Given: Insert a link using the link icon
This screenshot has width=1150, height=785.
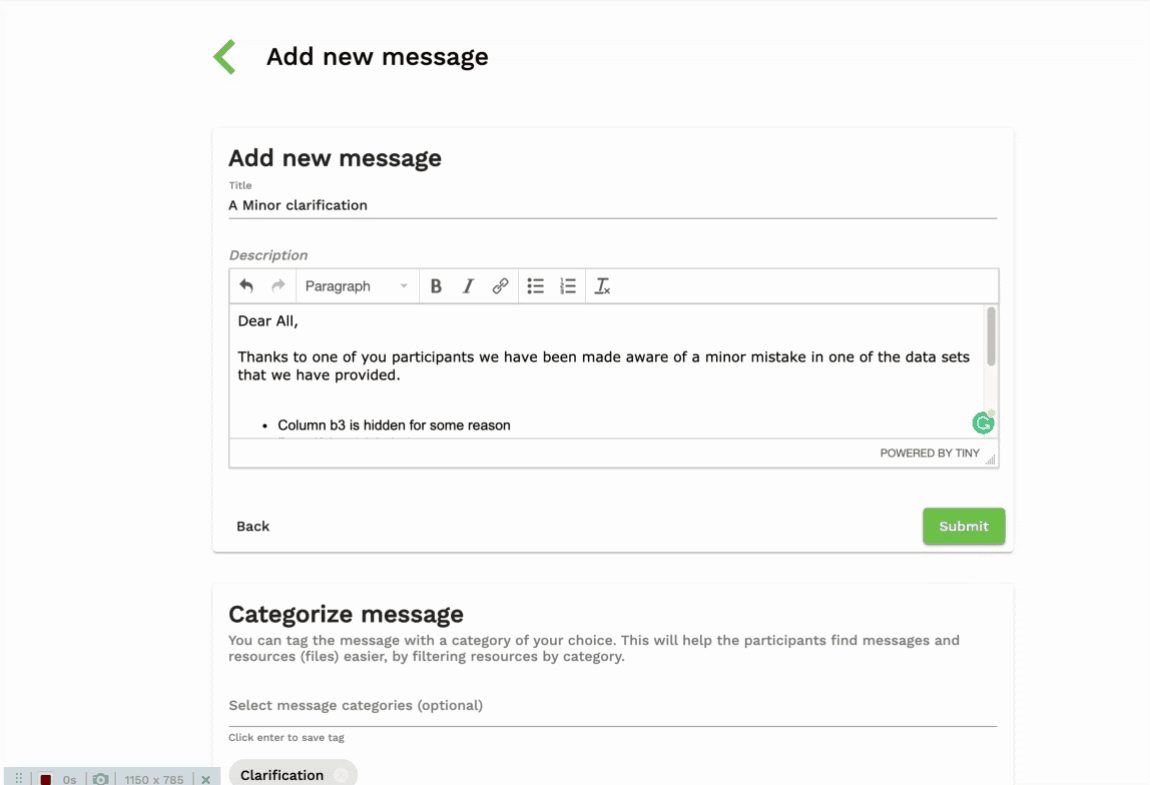Looking at the screenshot, I should 500,286.
